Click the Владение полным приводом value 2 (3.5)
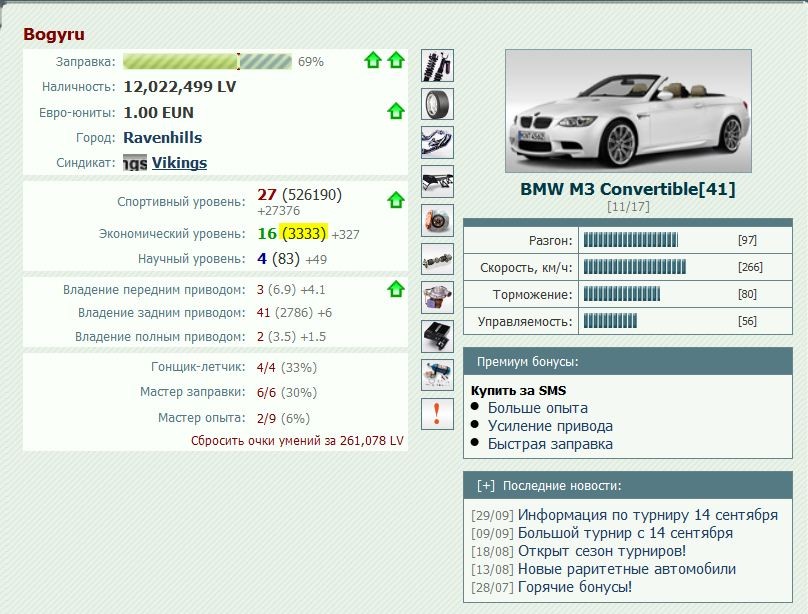 click(276, 336)
